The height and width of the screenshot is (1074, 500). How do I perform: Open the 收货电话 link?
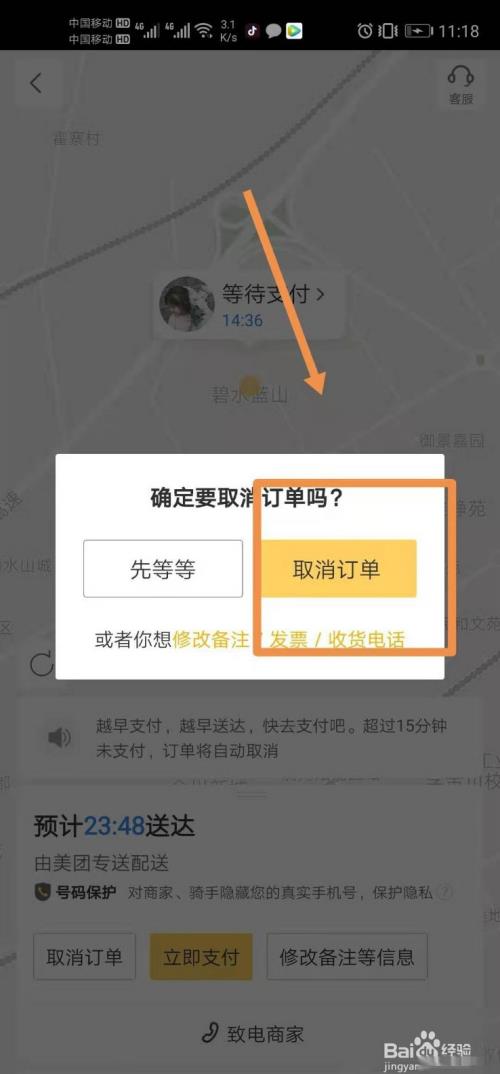366,640
